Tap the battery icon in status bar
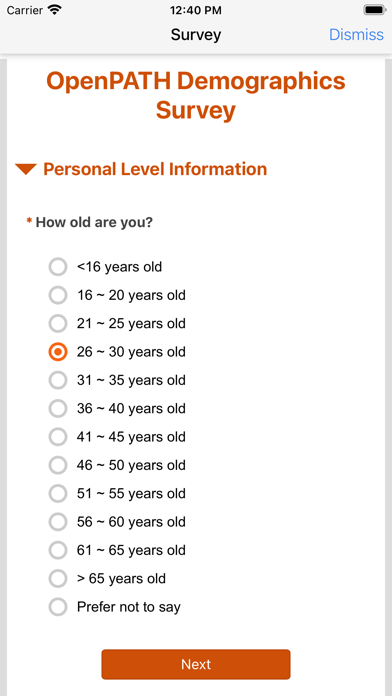The height and width of the screenshot is (696, 392). point(374,10)
